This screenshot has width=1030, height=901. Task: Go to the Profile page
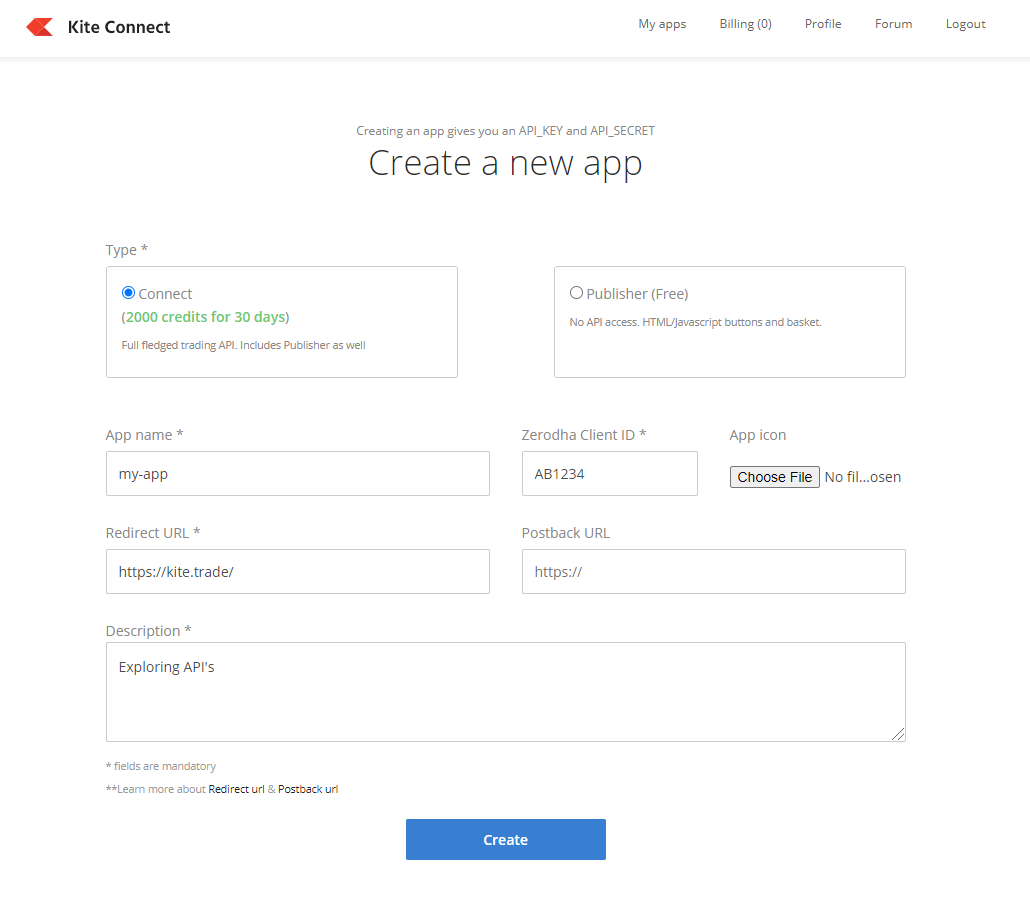click(823, 24)
